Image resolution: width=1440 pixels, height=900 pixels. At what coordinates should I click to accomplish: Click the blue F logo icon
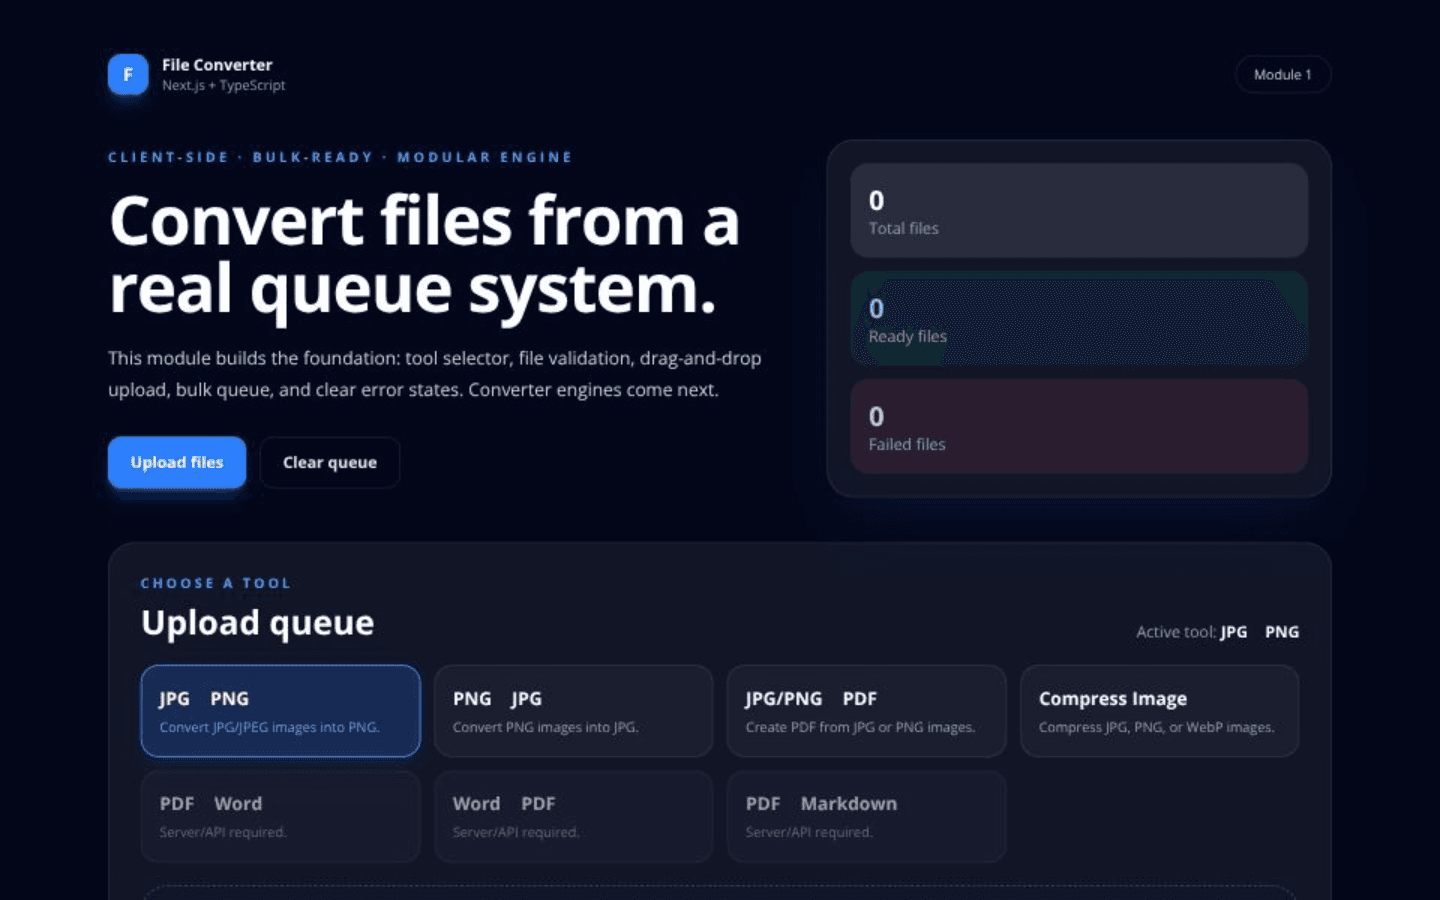pyautogui.click(x=128, y=74)
